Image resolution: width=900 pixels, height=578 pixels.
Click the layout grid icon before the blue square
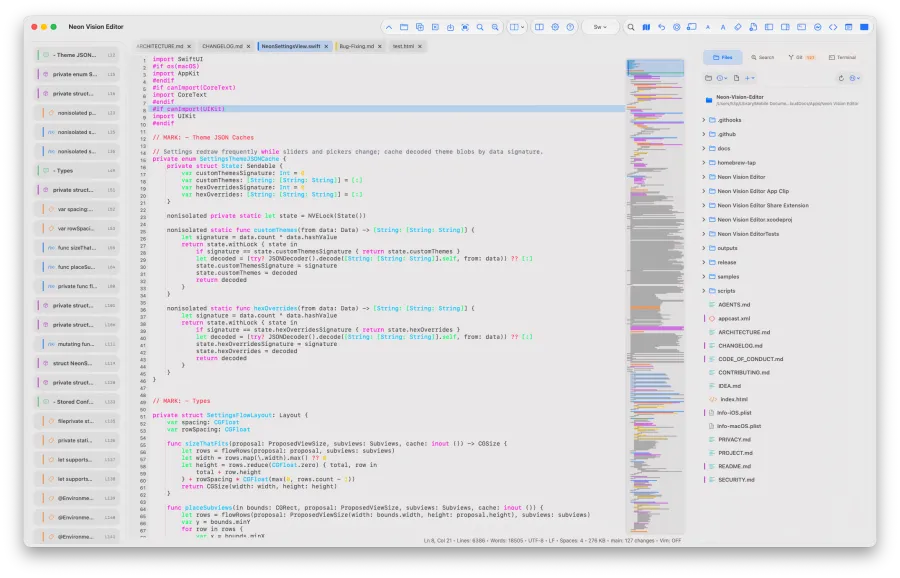848,27
